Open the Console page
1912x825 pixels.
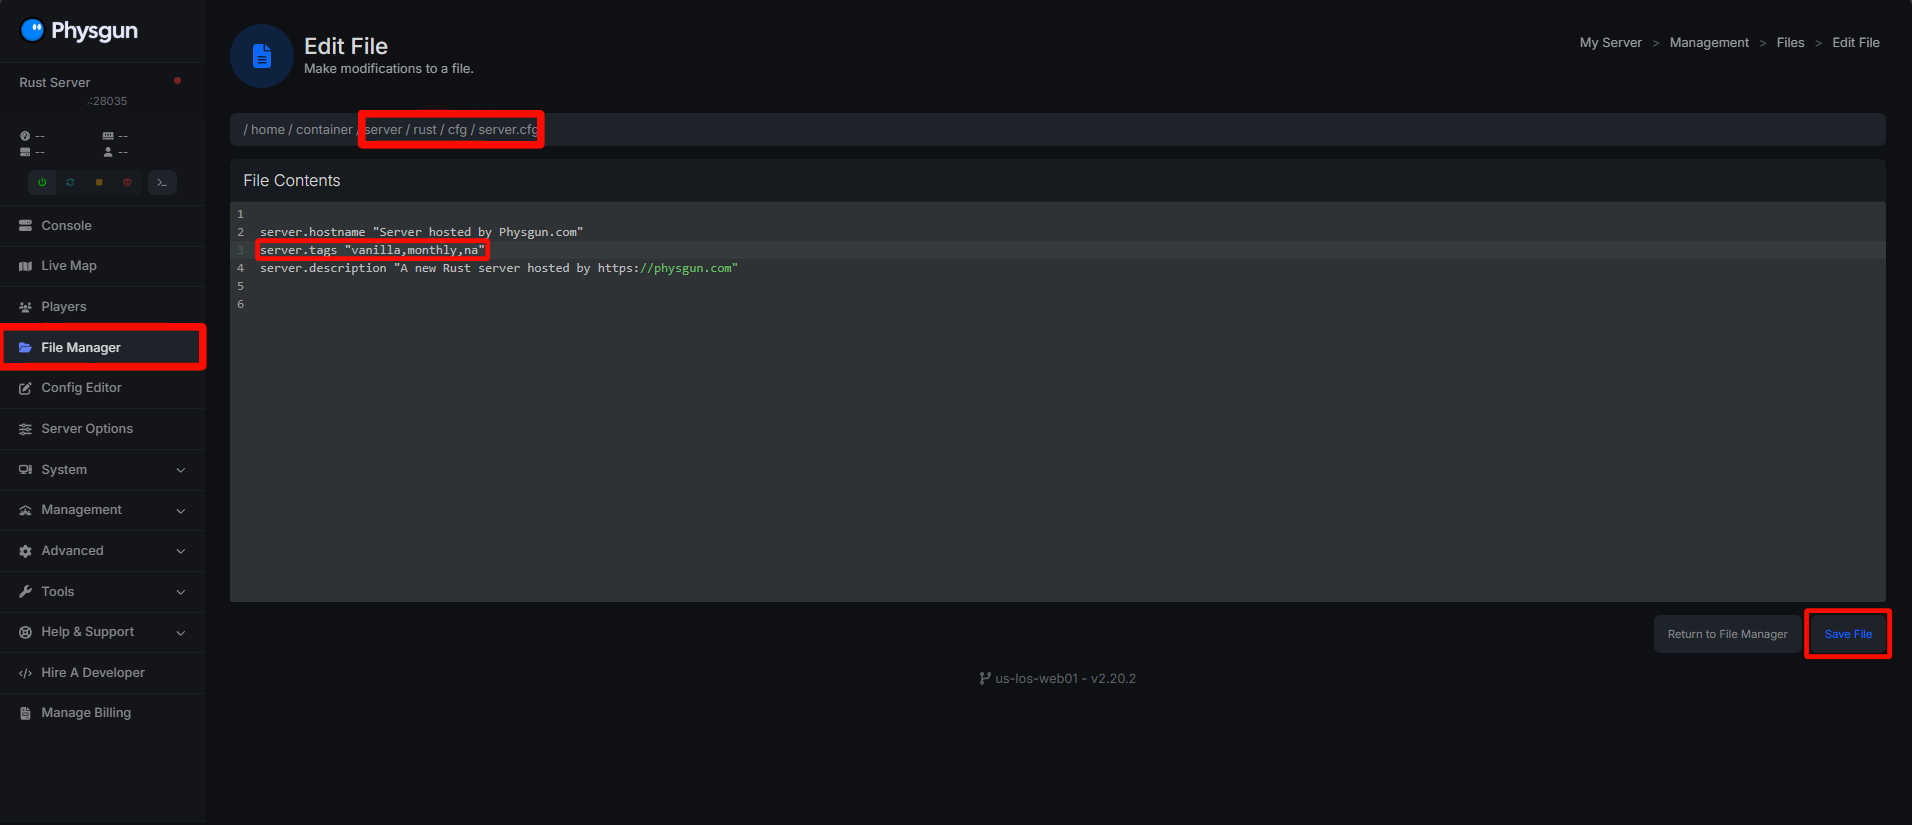pyautogui.click(x=66, y=226)
